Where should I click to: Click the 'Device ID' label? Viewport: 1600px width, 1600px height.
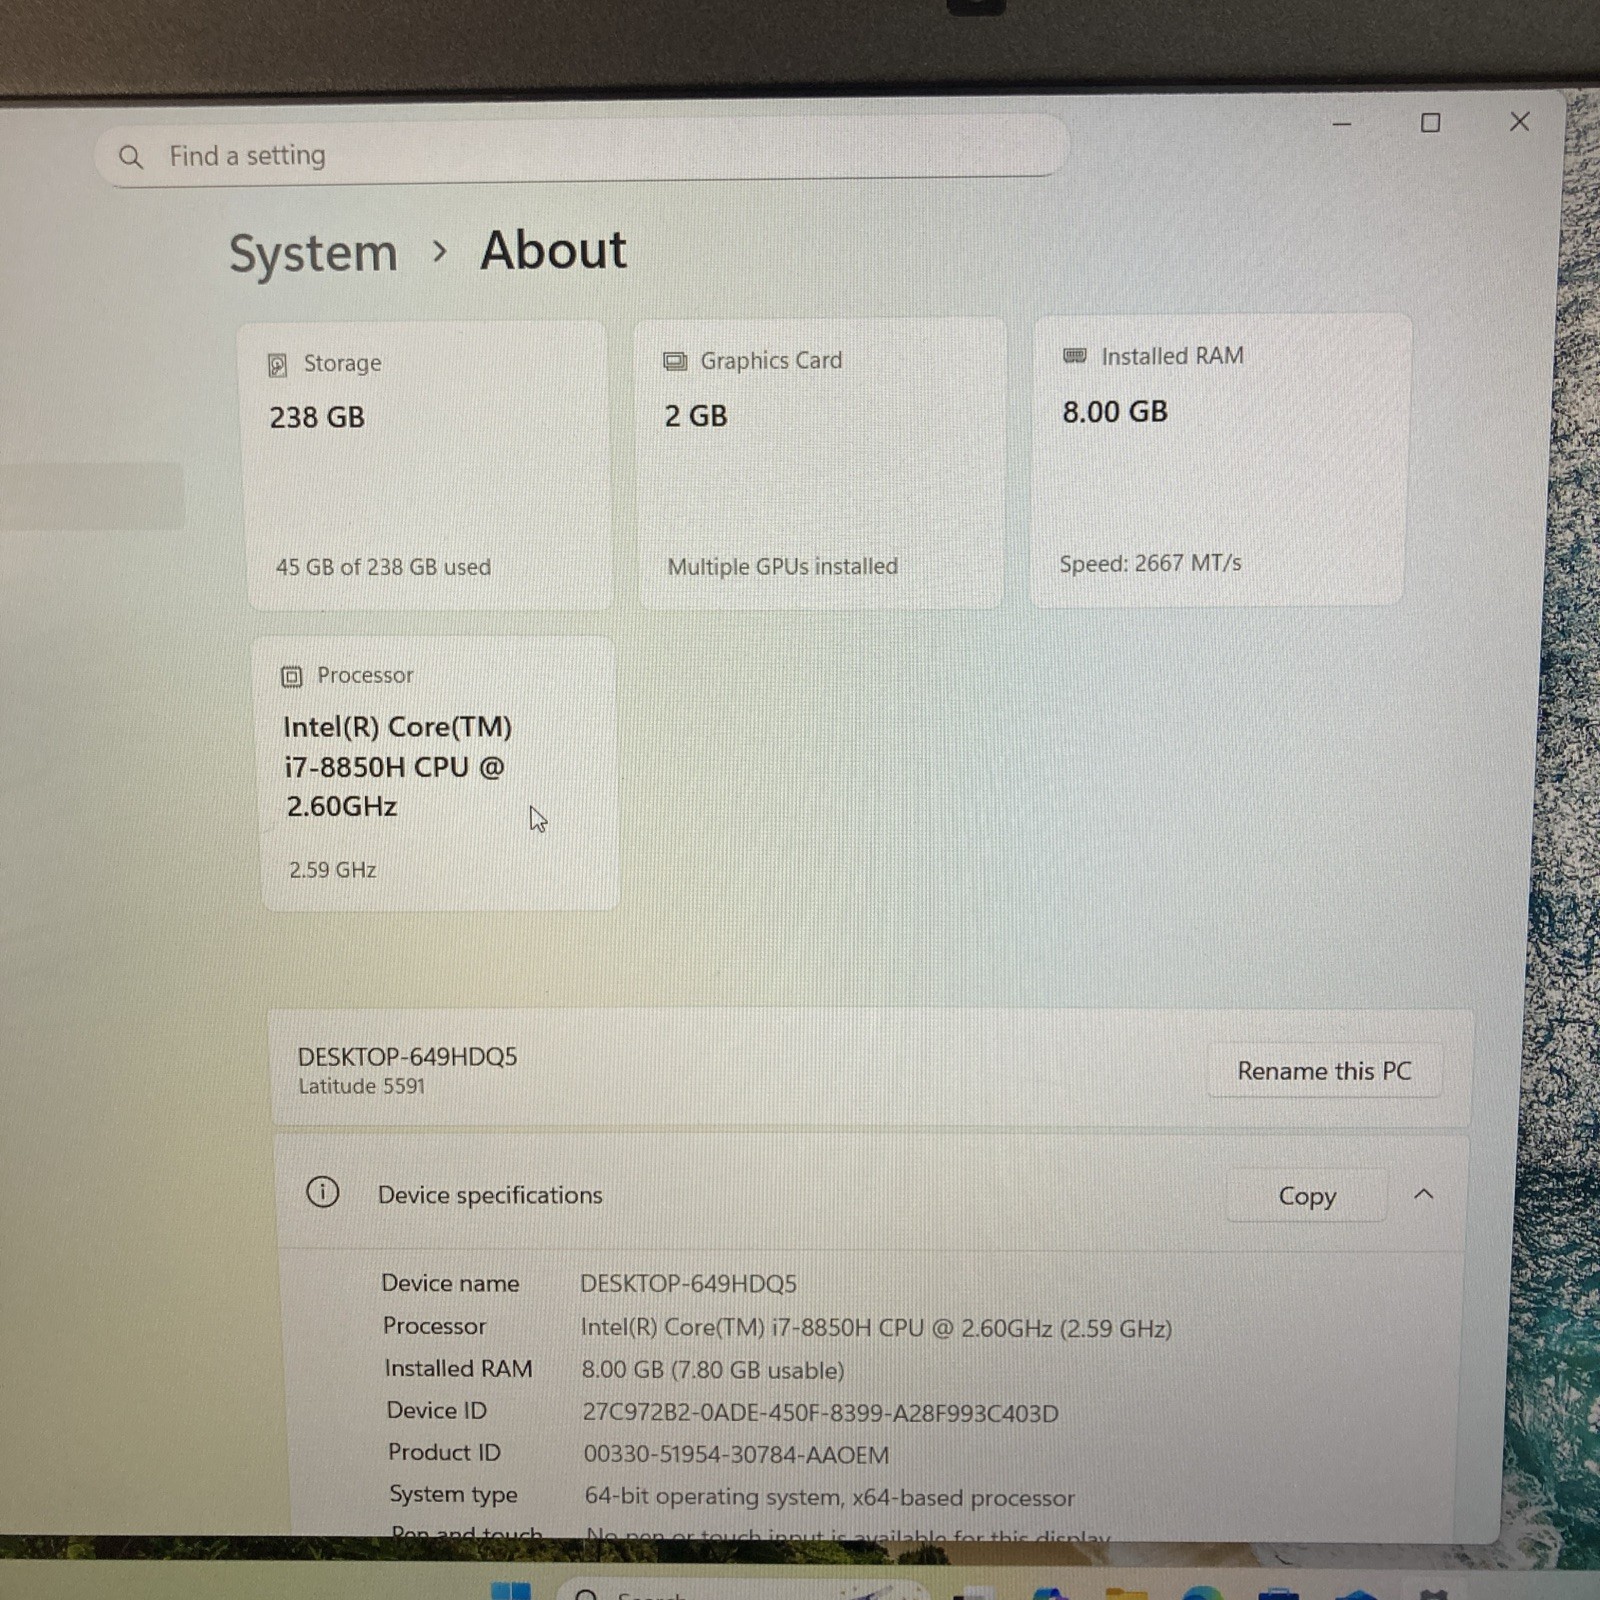(437, 1410)
